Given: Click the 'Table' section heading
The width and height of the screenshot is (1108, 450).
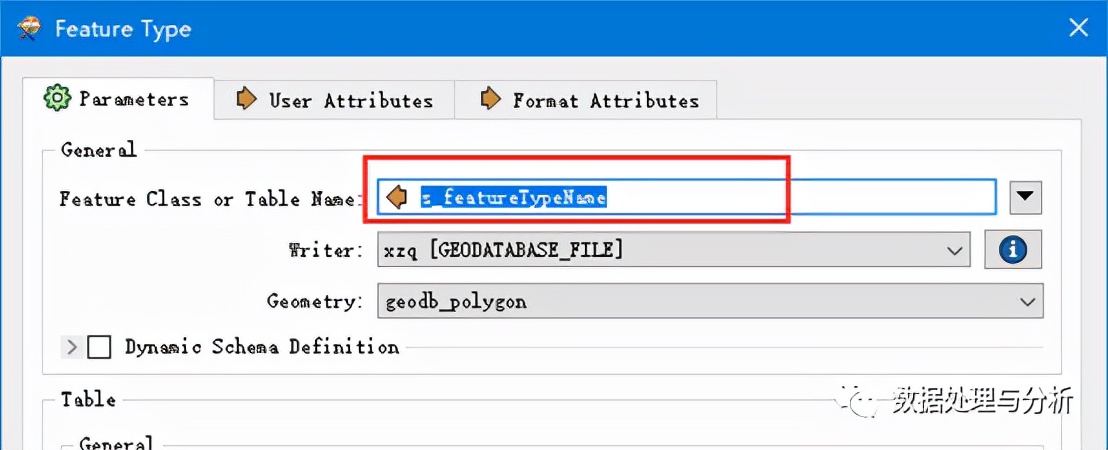Looking at the screenshot, I should pyautogui.click(x=88, y=399).
